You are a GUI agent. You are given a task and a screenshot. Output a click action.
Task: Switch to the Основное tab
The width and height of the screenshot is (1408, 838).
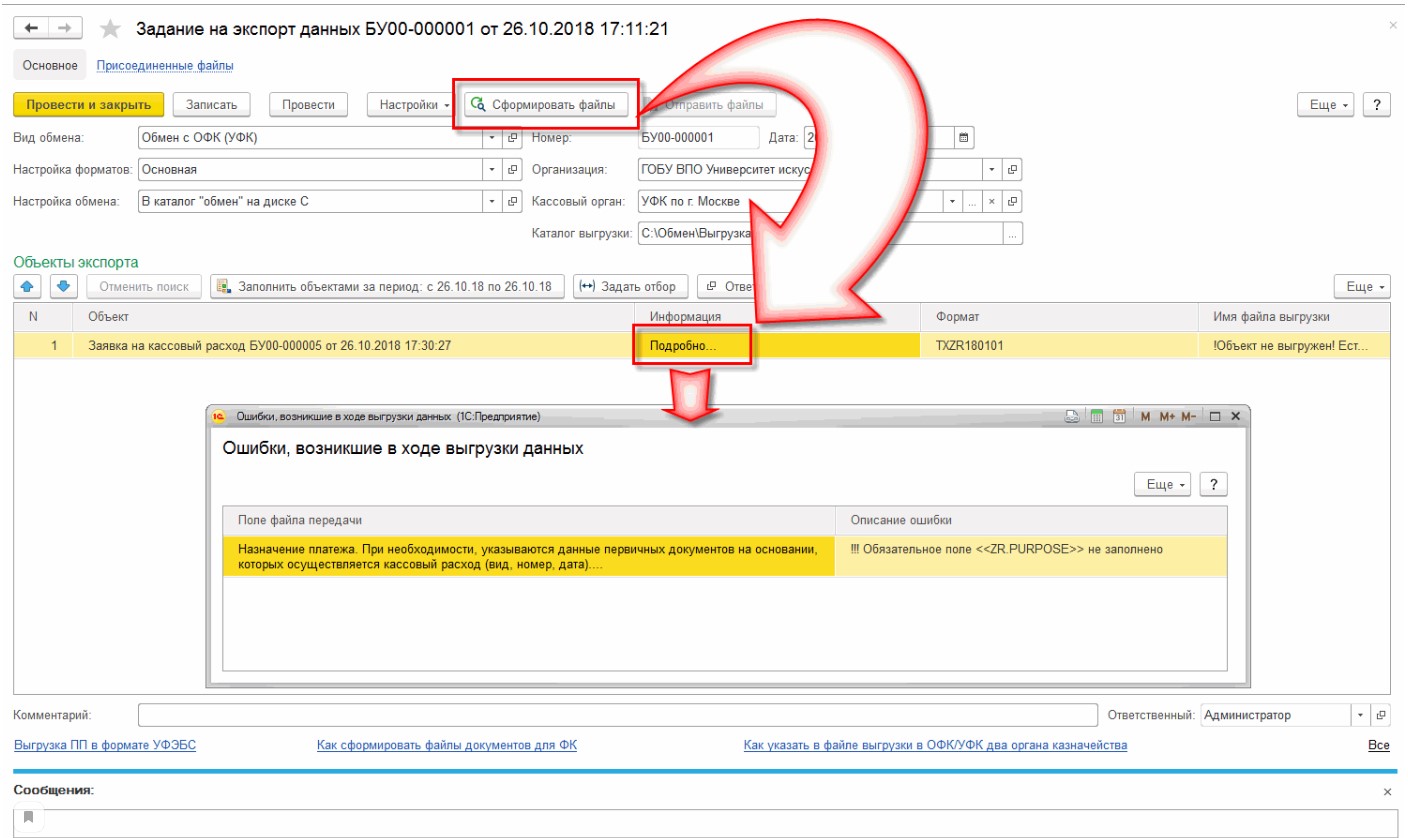click(51, 66)
